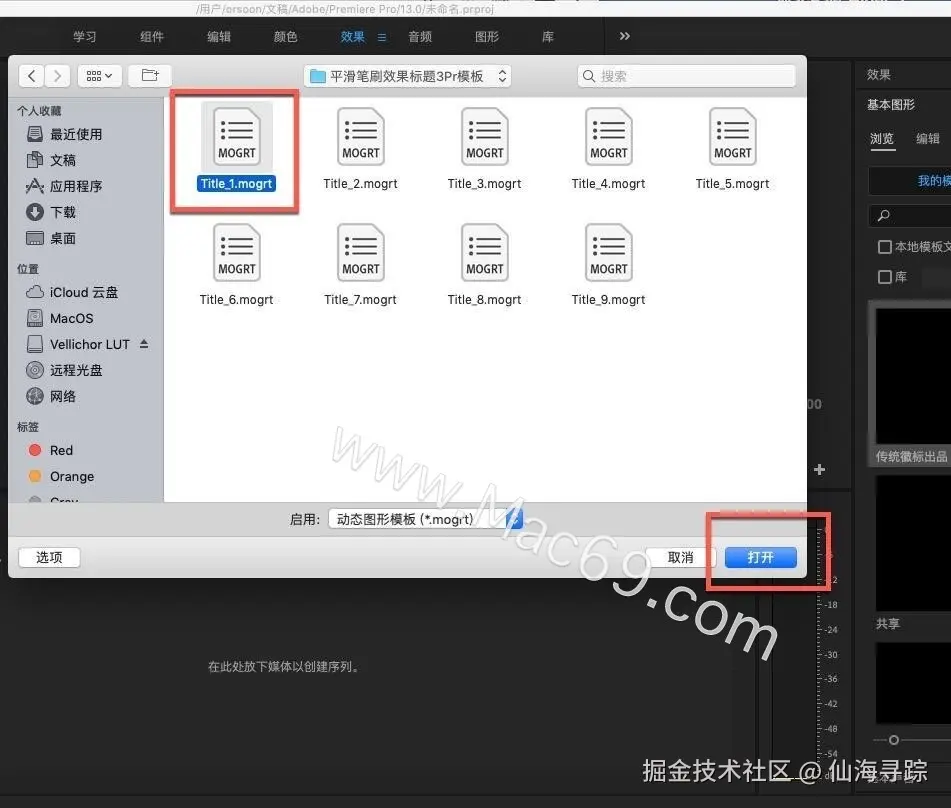Select Title_6.mogrt file icon
951x808 pixels.
tap(237, 252)
